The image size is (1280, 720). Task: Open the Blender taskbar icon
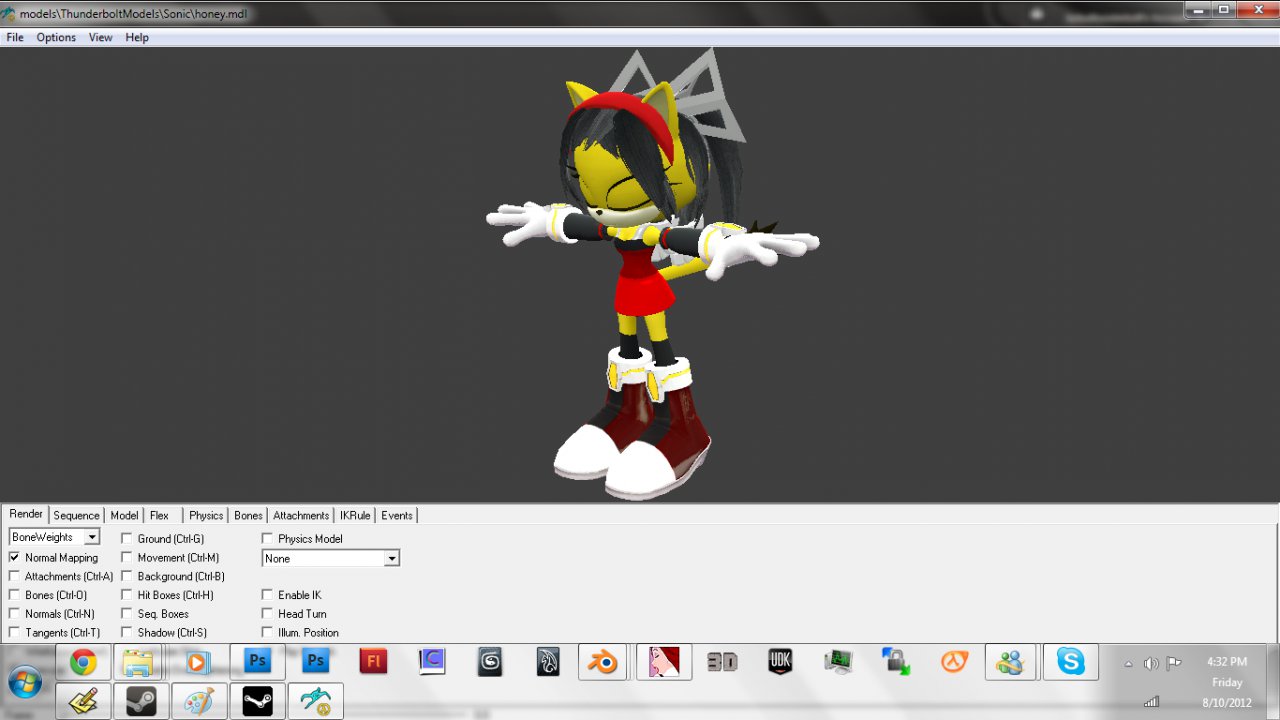tap(603, 662)
